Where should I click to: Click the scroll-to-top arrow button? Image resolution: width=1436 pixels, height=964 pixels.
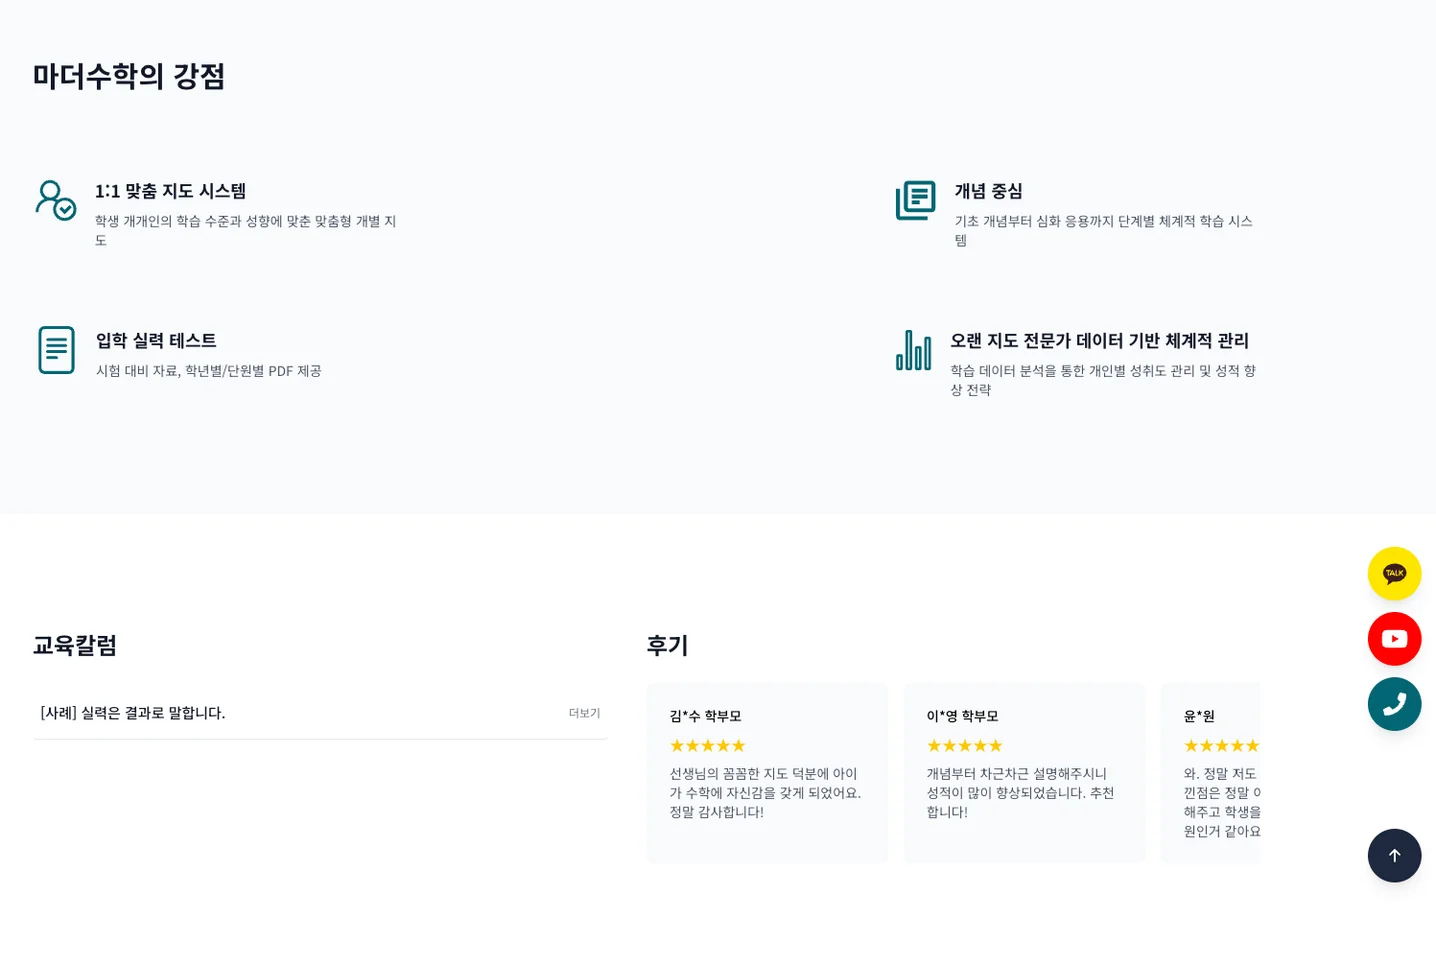click(x=1394, y=855)
